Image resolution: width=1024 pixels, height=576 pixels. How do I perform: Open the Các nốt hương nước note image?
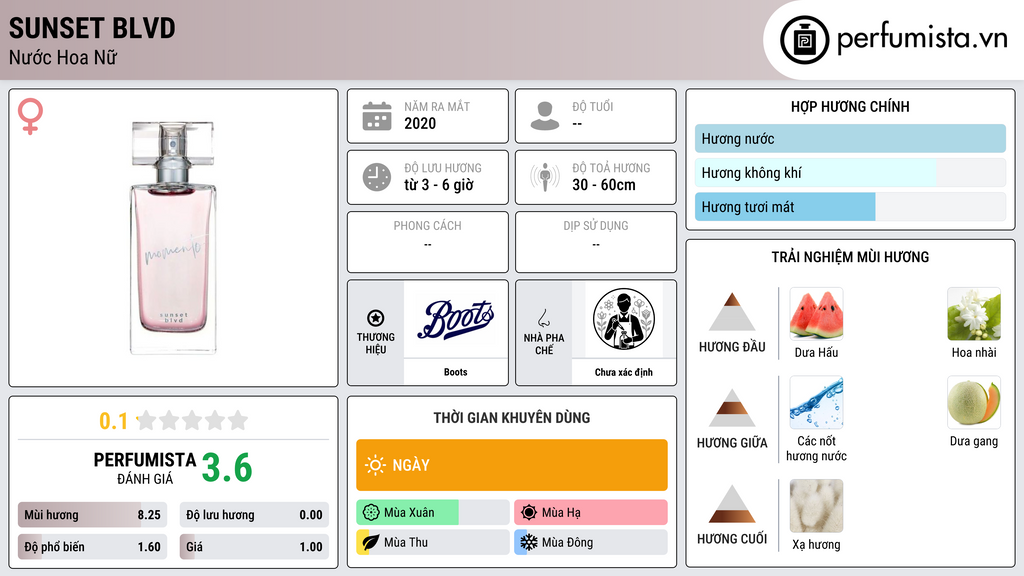click(816, 402)
